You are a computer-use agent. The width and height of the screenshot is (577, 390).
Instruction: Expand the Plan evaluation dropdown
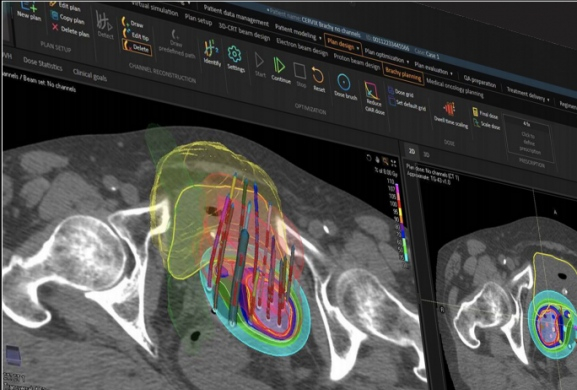tap(451, 74)
